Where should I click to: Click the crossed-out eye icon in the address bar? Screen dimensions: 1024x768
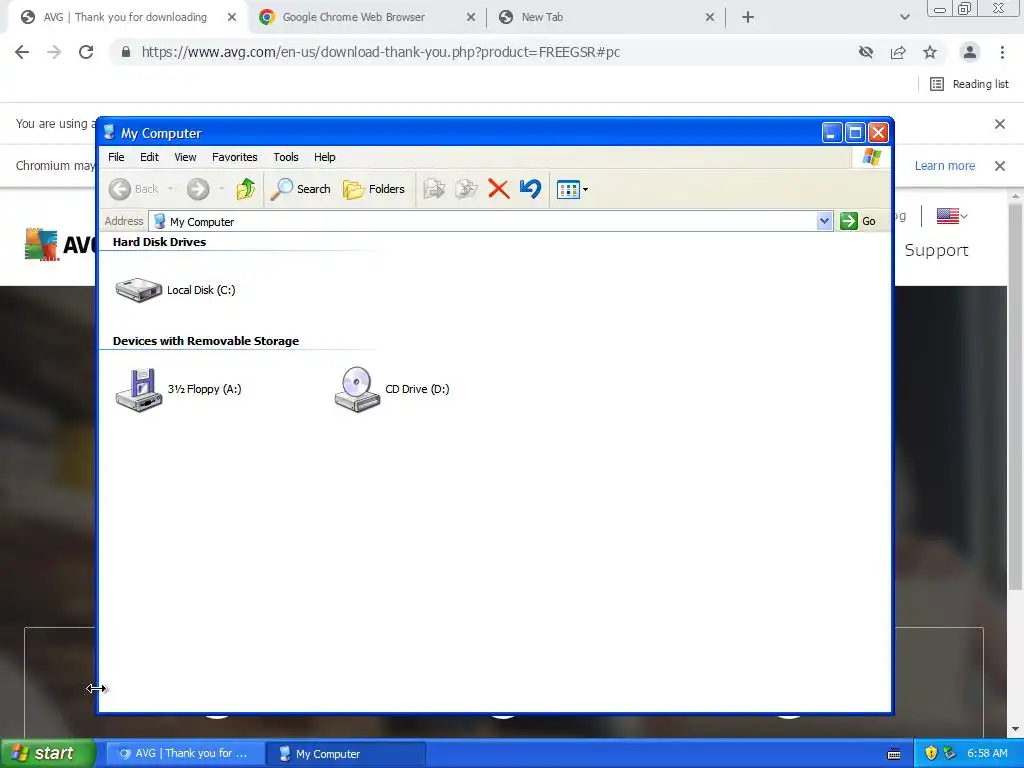point(865,52)
